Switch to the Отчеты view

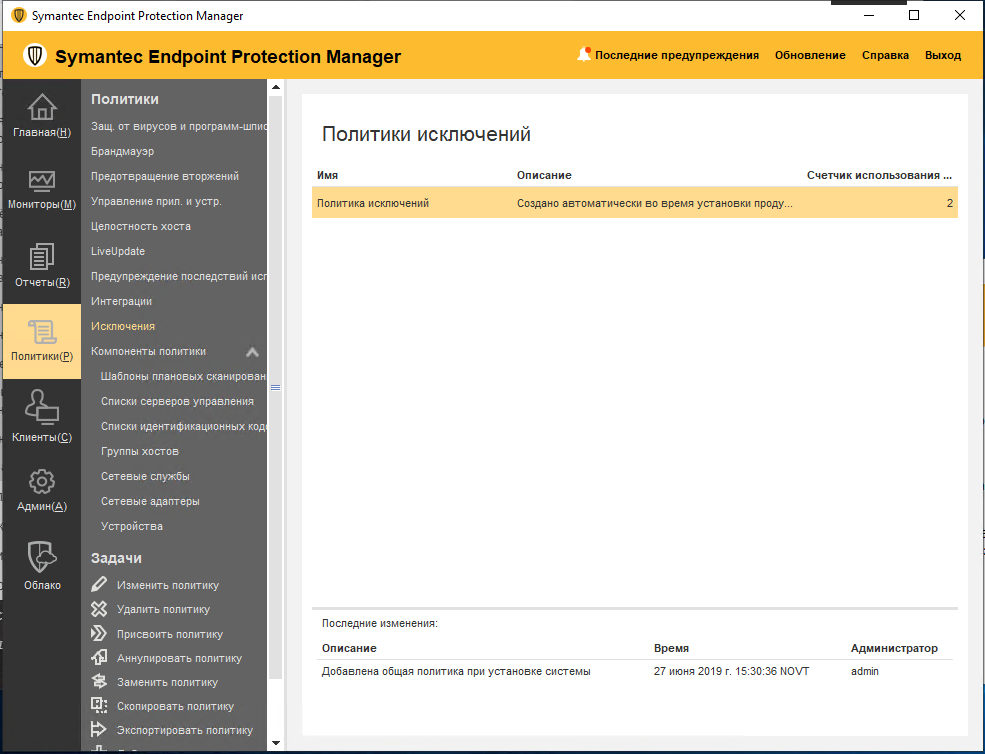pos(41,265)
